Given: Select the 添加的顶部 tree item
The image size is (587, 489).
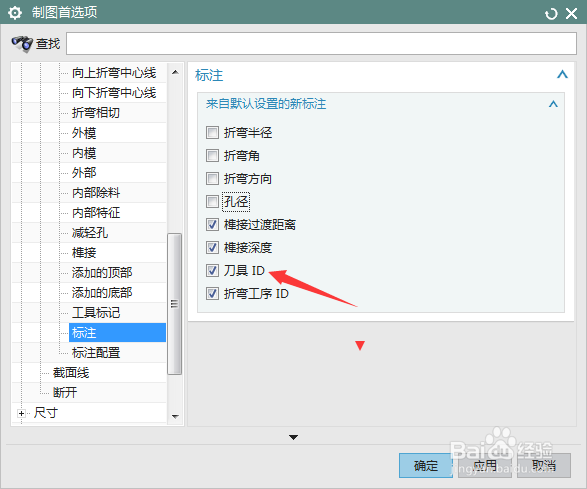Looking at the screenshot, I should 102,273.
